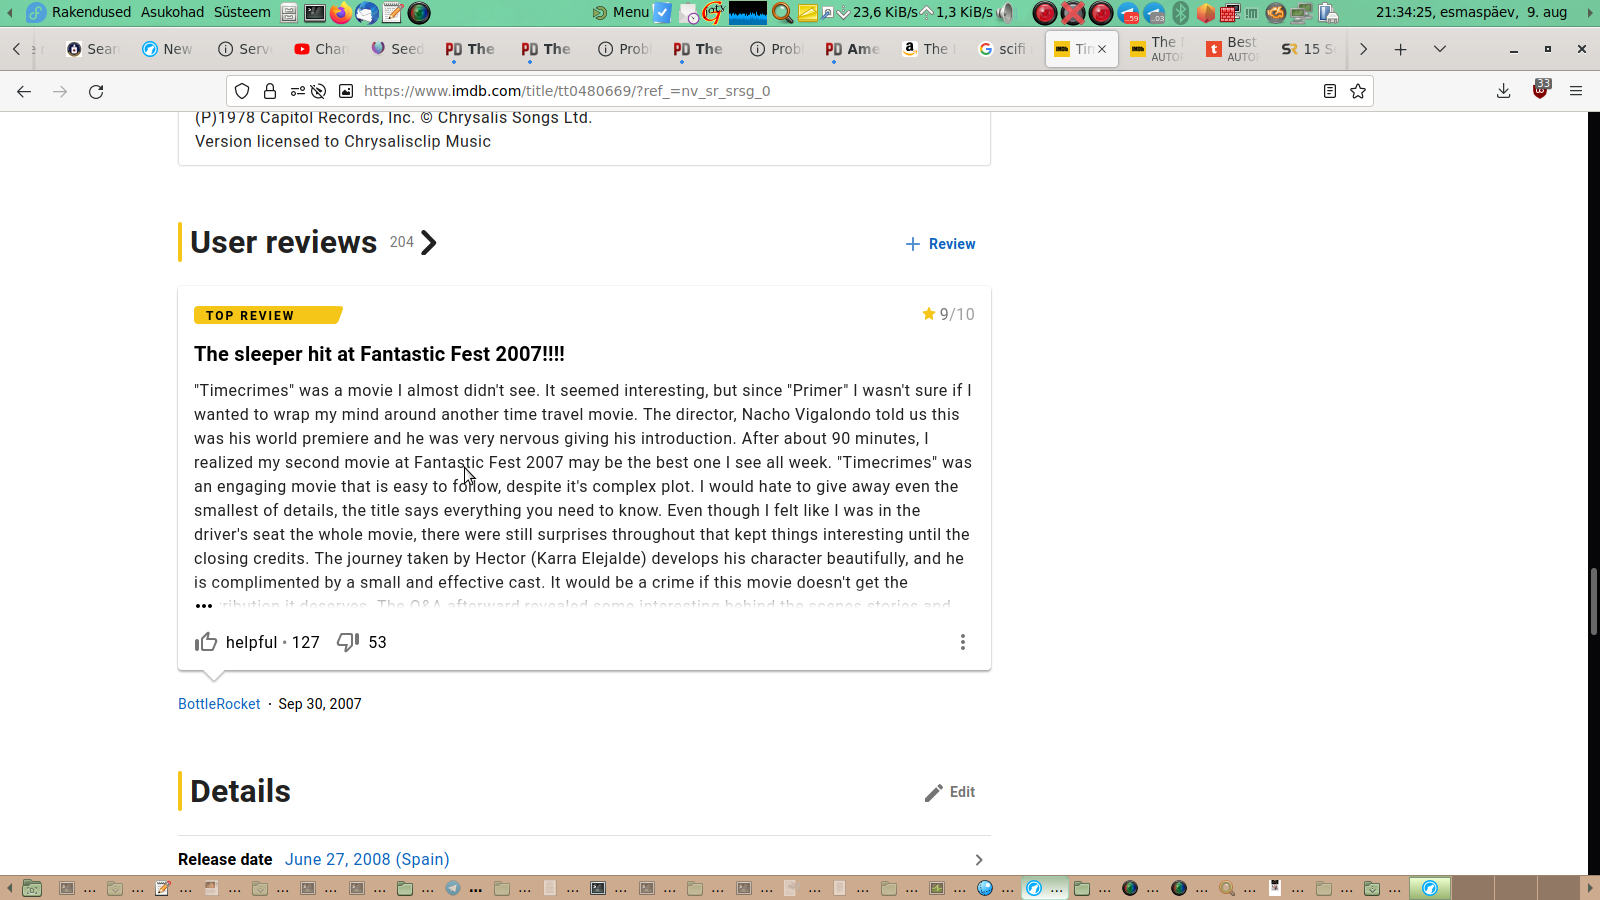
Task: Open tracking protection shield panel
Action: [x=242, y=91]
